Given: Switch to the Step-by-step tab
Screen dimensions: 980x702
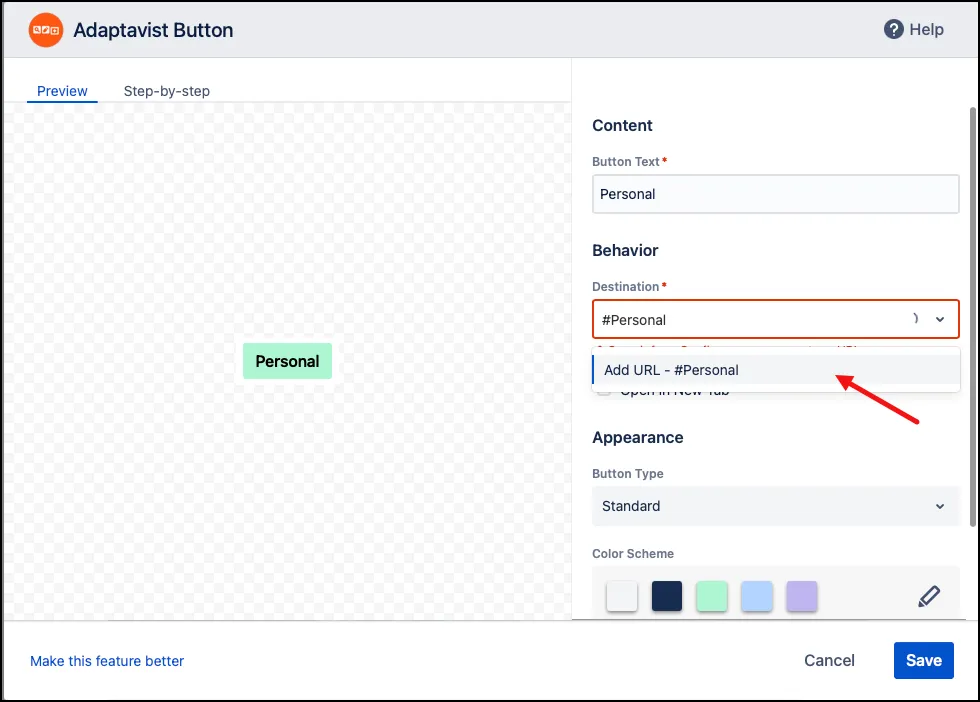Looking at the screenshot, I should point(166,91).
